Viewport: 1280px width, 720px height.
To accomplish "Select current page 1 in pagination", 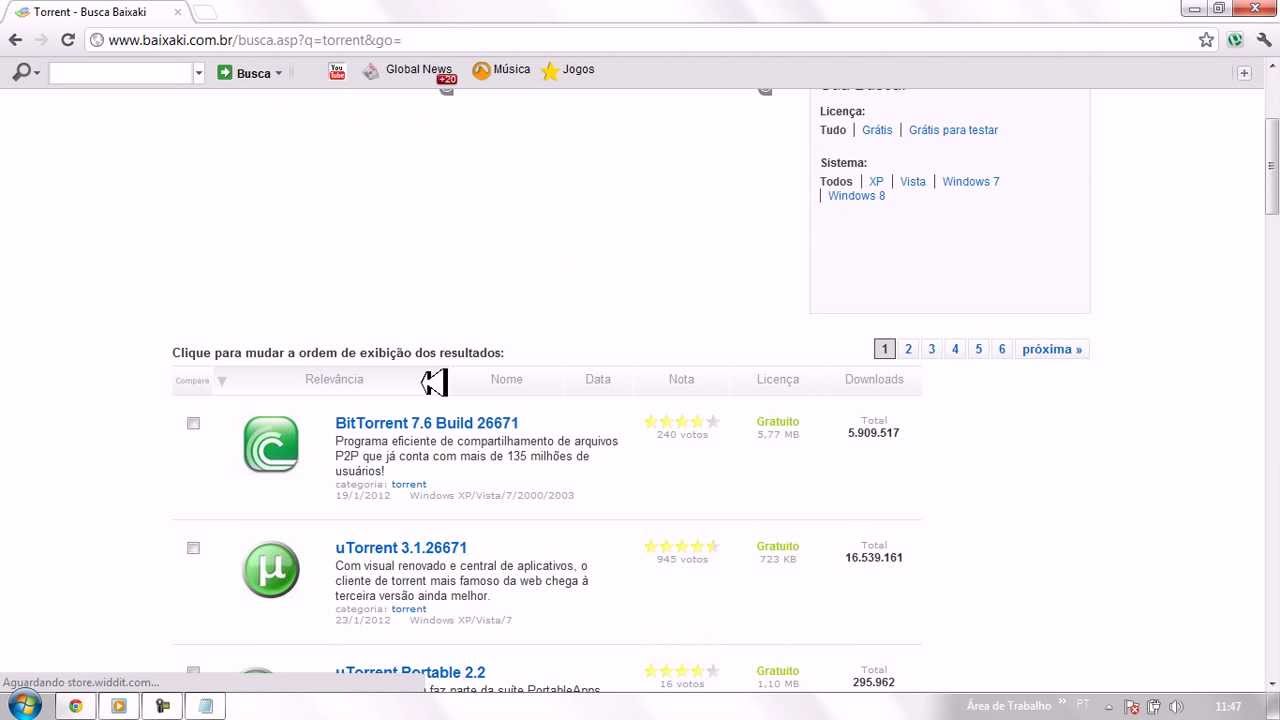I will point(884,349).
